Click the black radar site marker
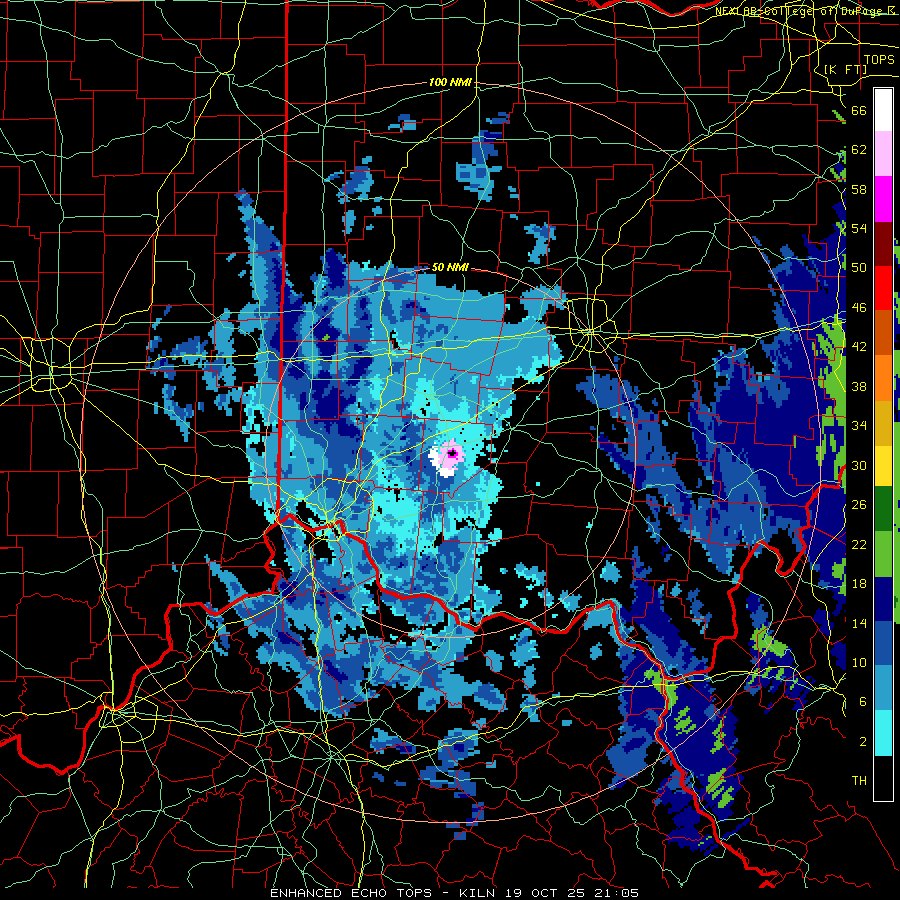 pos(452,454)
